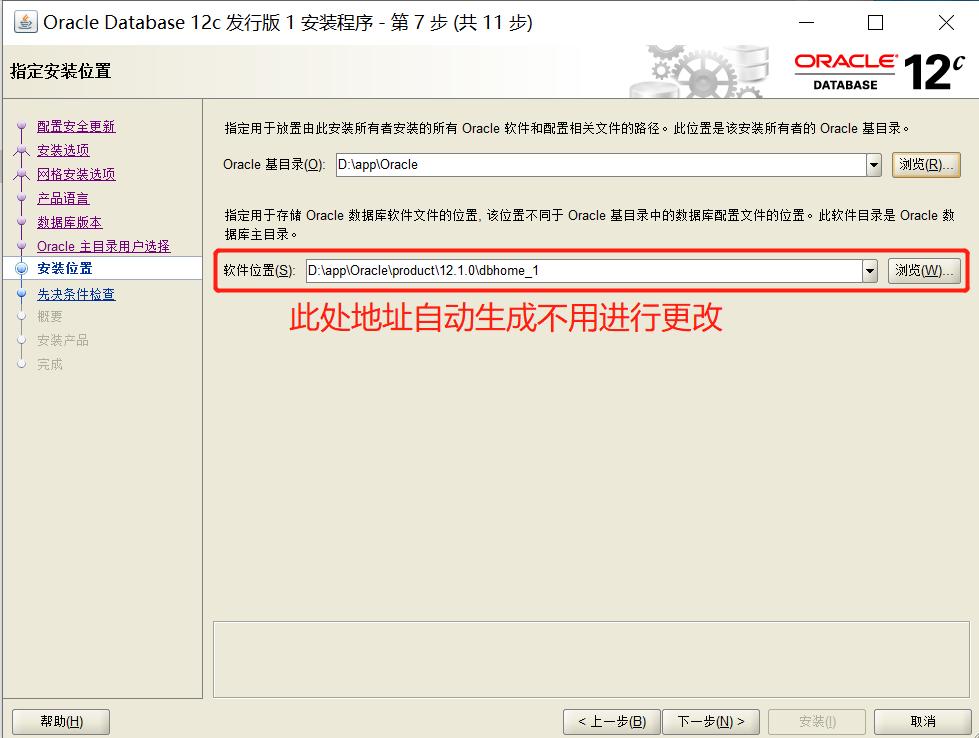979x738 pixels.
Task: Click the disabled 安装产品 step label
Action: coord(62,340)
